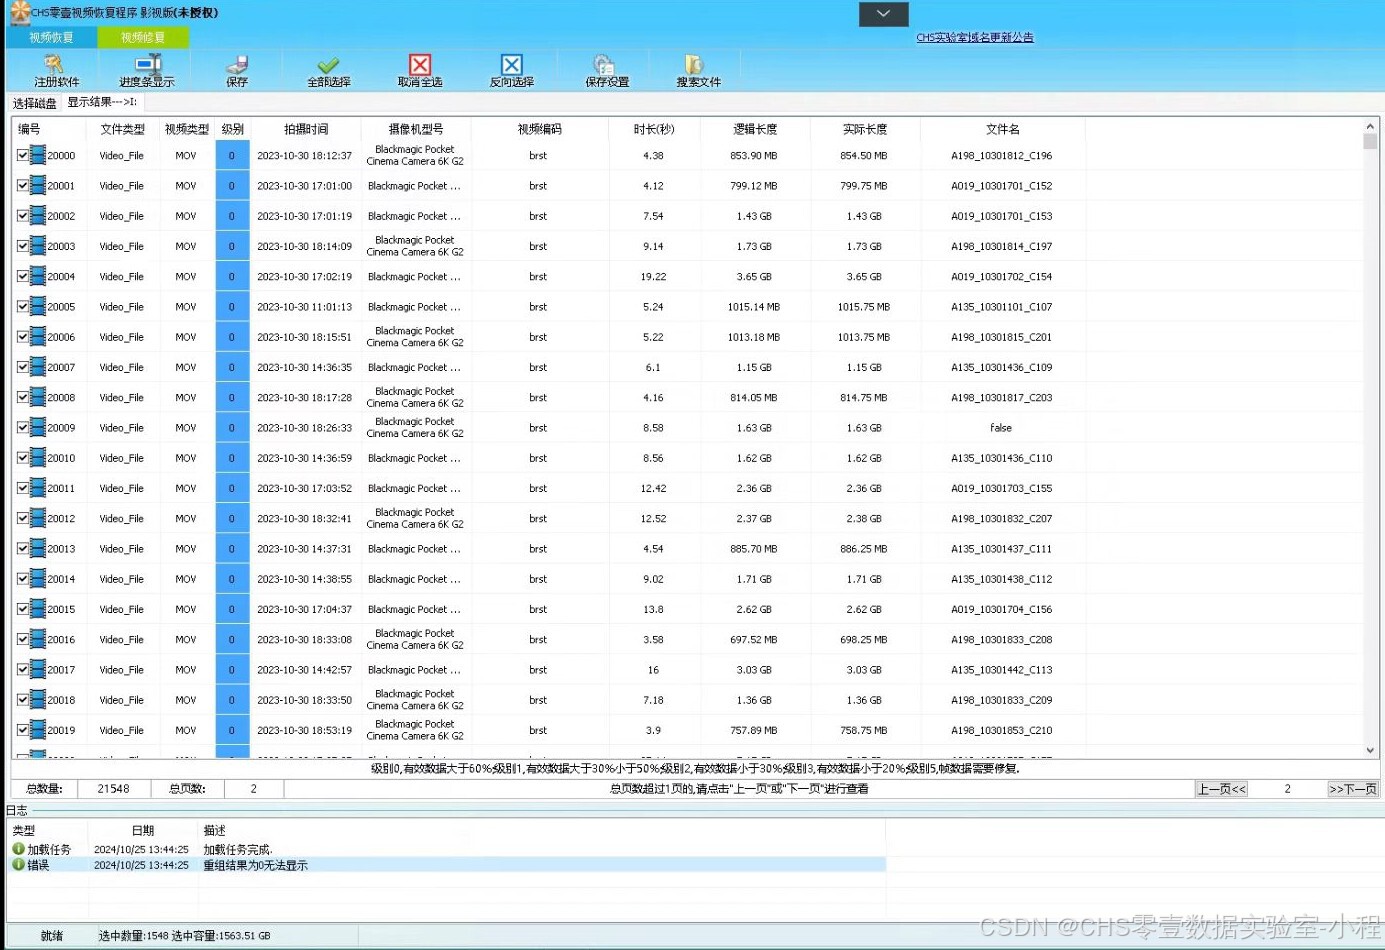
Task: Click total count value 21548
Action: point(114,789)
